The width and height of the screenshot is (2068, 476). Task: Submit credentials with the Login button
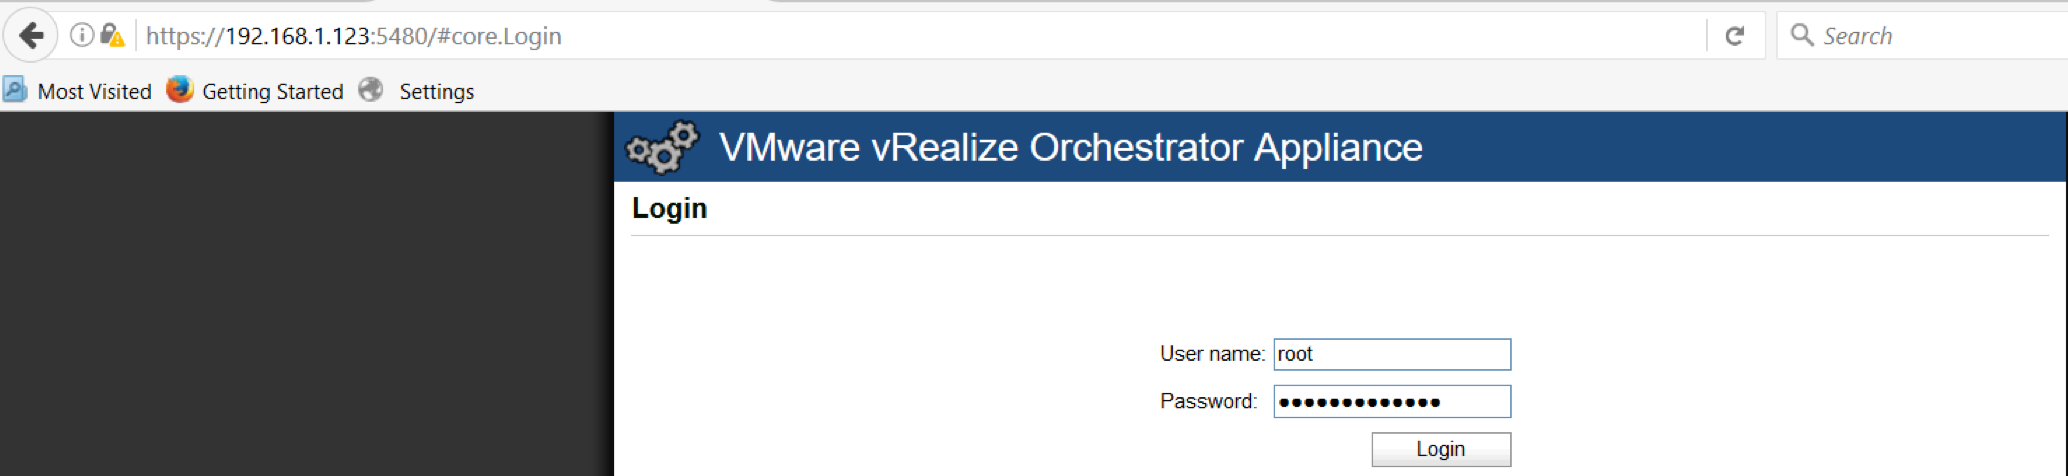coord(1441,449)
